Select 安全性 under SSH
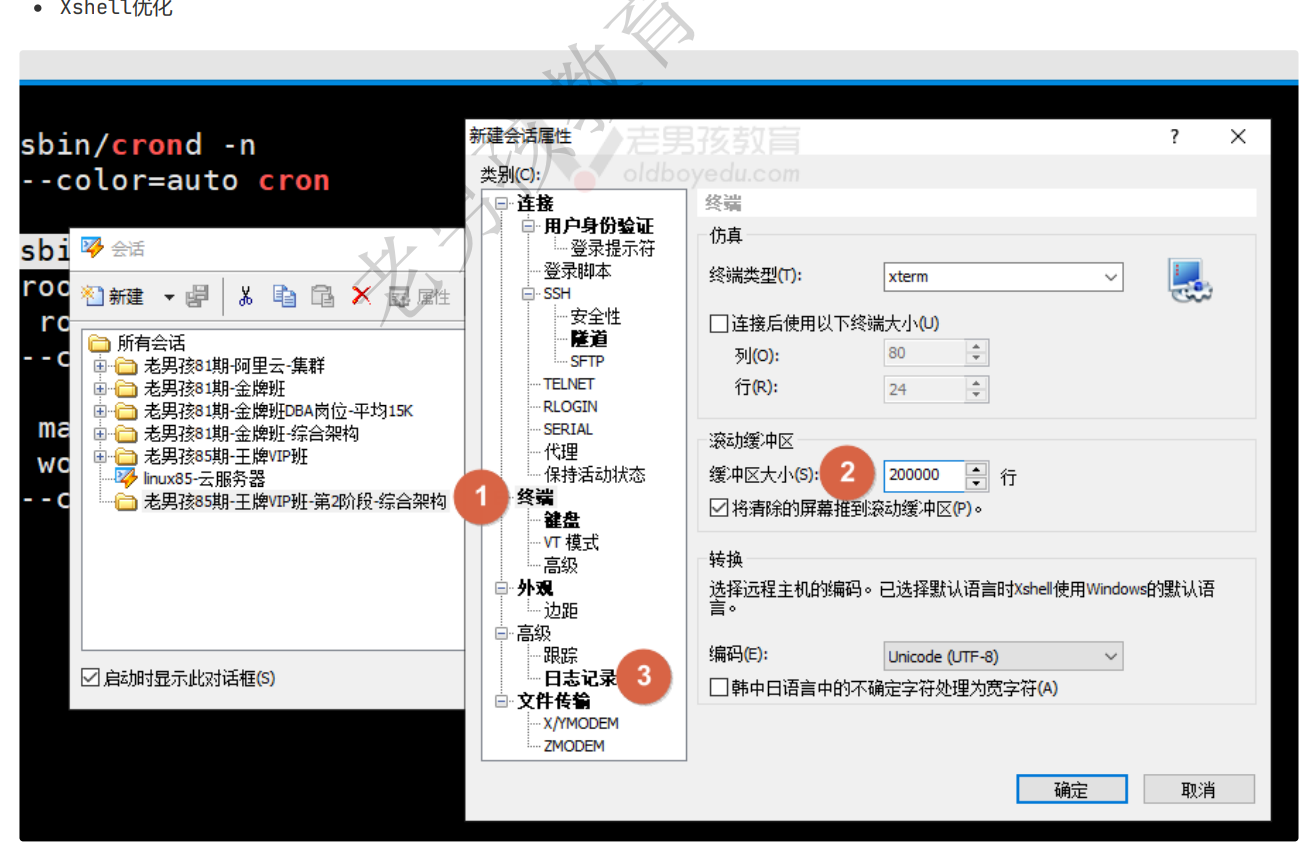 pyautogui.click(x=595, y=316)
